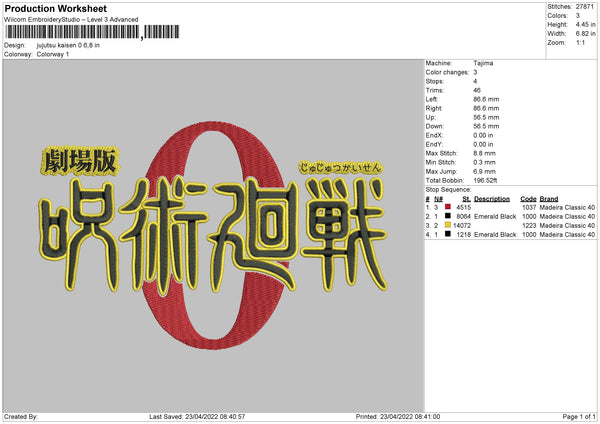Viewport: 600px width, 424px height.
Task: Click the Total Bobbin value '196.52ft'
Action: (x=485, y=180)
